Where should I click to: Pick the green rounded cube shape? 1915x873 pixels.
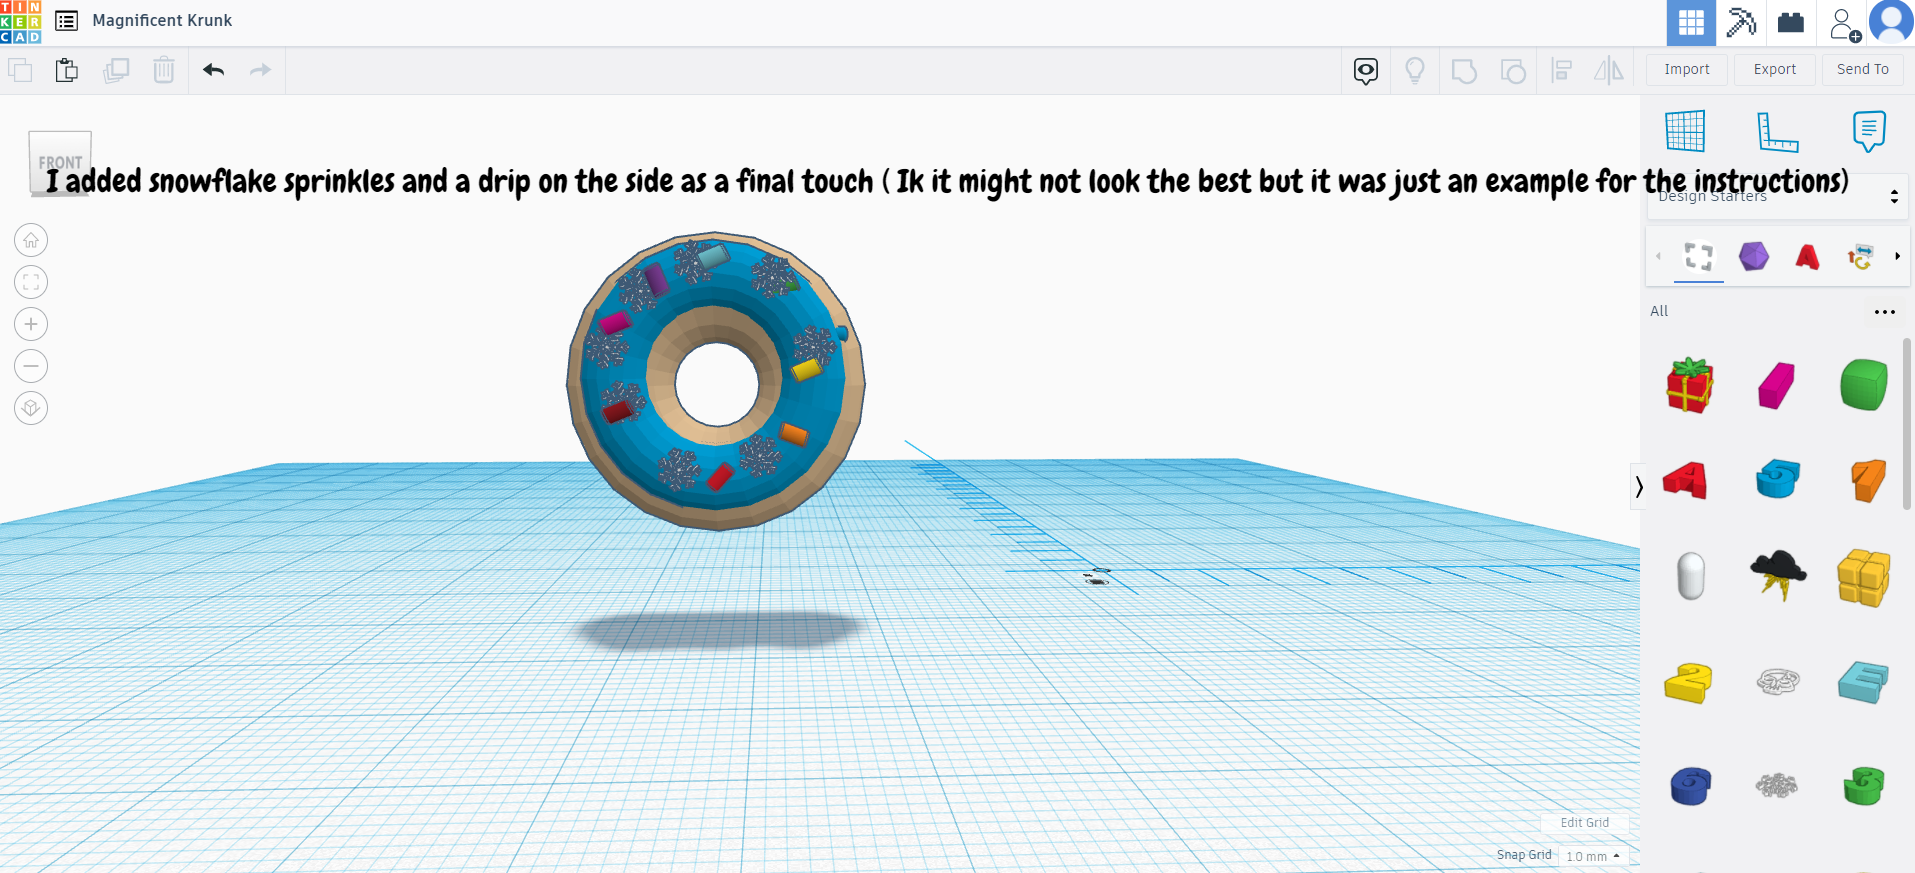(x=1864, y=385)
